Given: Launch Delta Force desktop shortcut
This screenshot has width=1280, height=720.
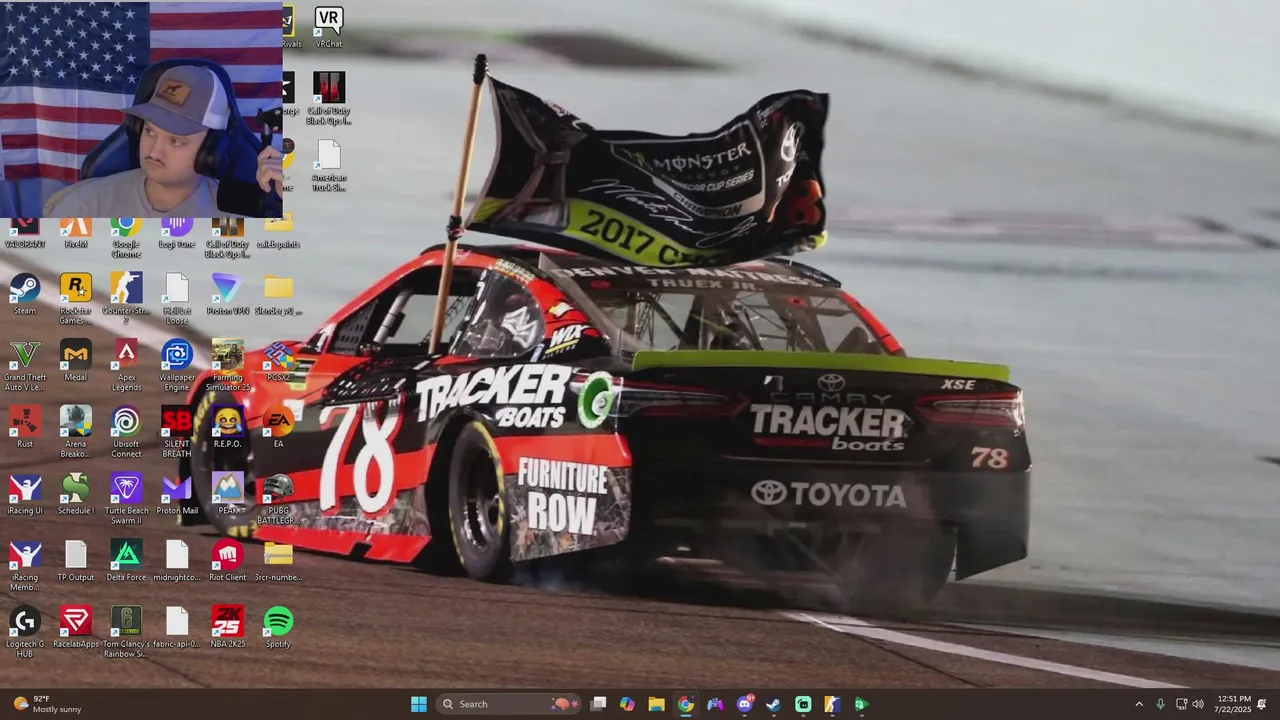Looking at the screenshot, I should [126, 560].
